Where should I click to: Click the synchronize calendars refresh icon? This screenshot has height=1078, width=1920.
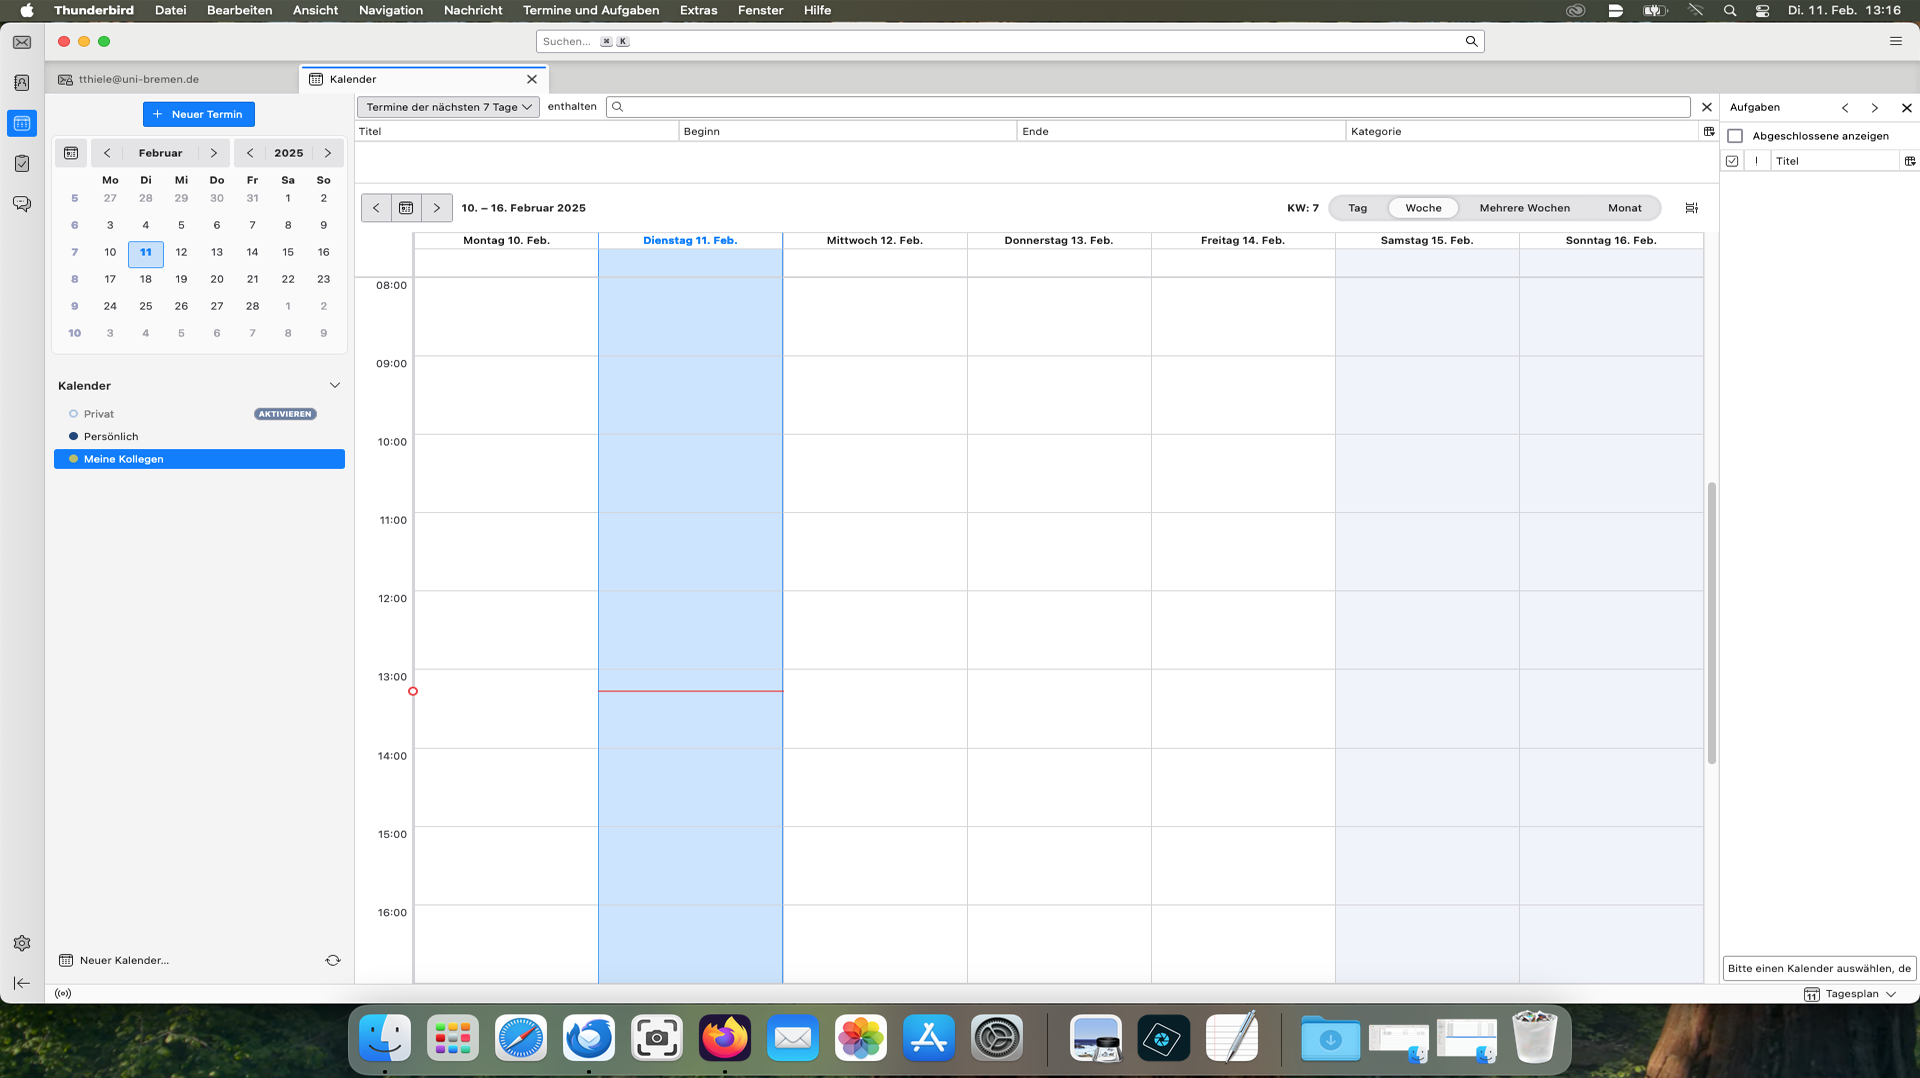point(333,960)
